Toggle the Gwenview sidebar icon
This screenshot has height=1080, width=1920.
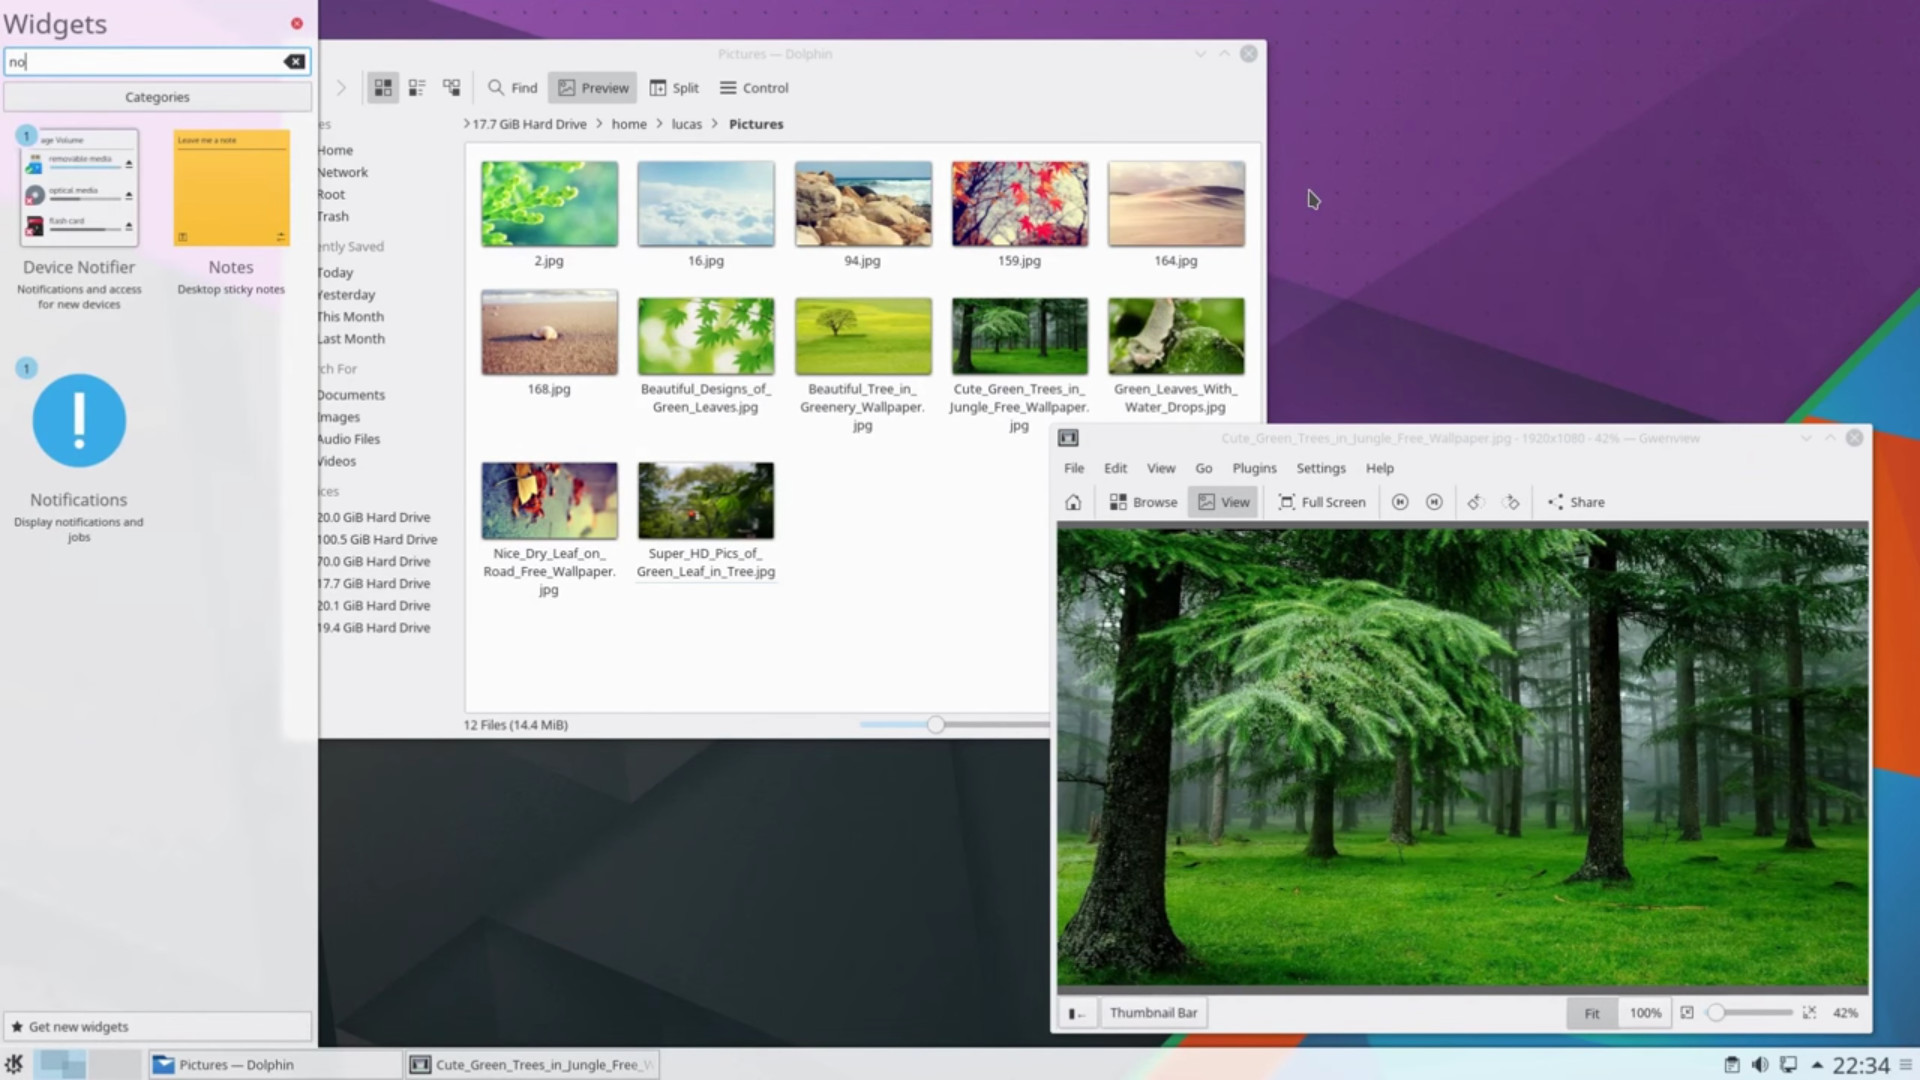pyautogui.click(x=1076, y=1013)
